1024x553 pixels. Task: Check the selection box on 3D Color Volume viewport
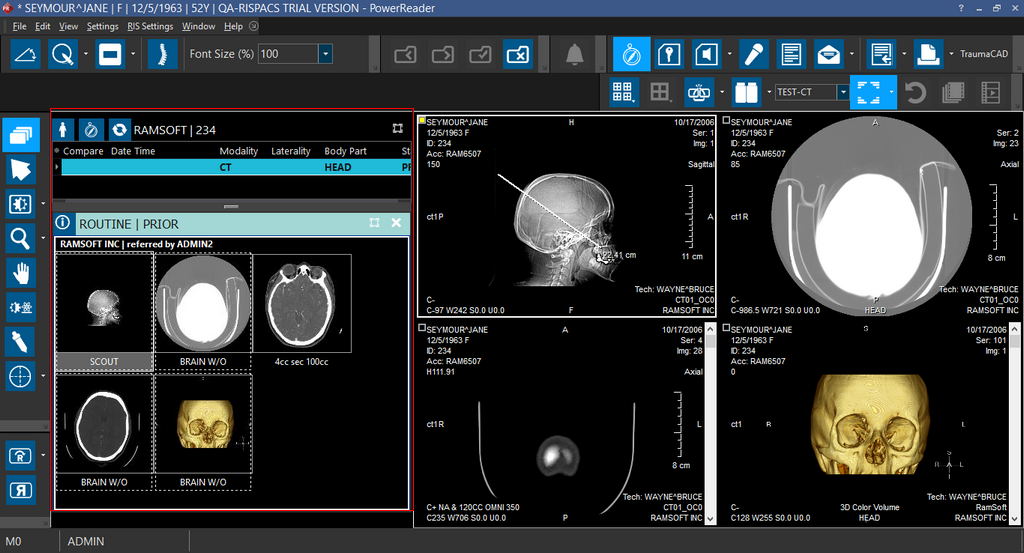coord(726,328)
